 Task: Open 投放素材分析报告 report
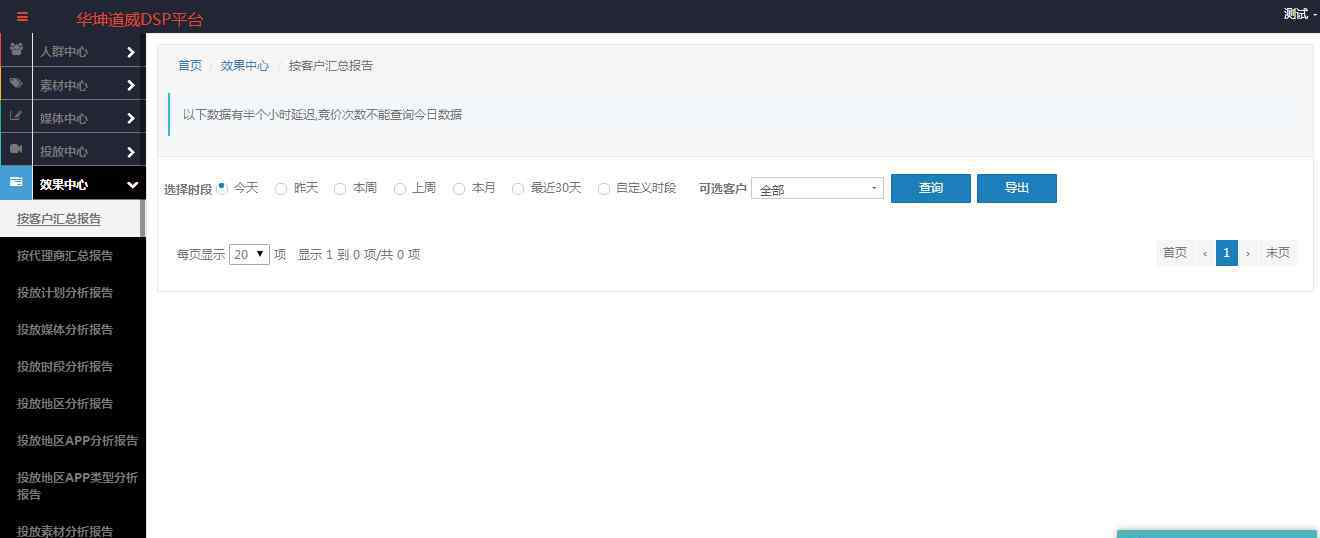pyautogui.click(x=65, y=531)
